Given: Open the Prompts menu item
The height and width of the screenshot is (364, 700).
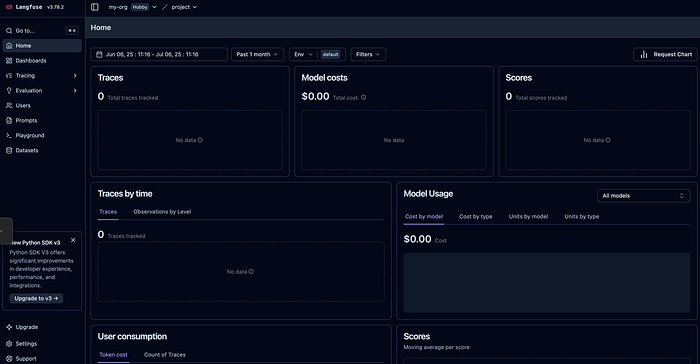Looking at the screenshot, I should [x=42, y=121].
